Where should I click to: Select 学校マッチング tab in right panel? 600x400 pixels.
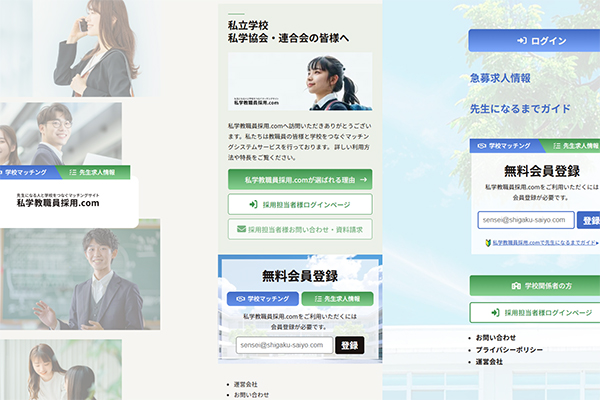[505, 145]
